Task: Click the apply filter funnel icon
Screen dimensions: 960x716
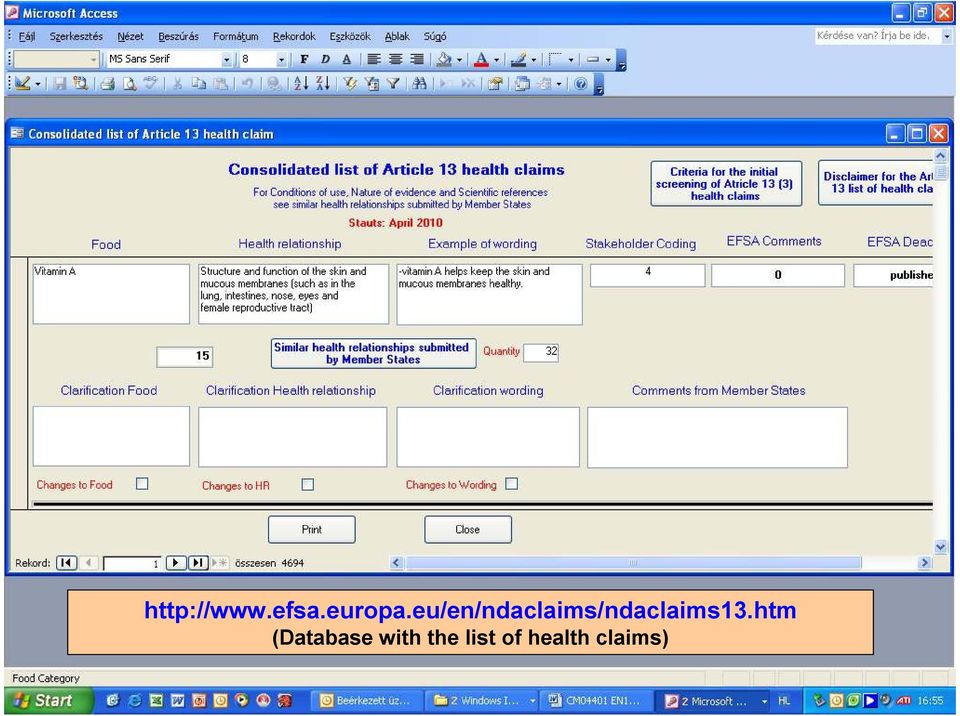Action: [x=393, y=83]
